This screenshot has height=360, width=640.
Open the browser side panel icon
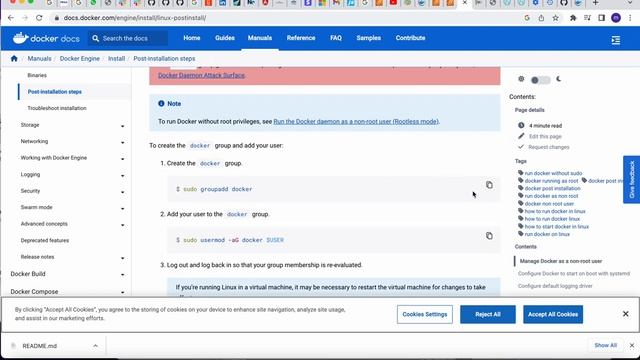(x=601, y=18)
